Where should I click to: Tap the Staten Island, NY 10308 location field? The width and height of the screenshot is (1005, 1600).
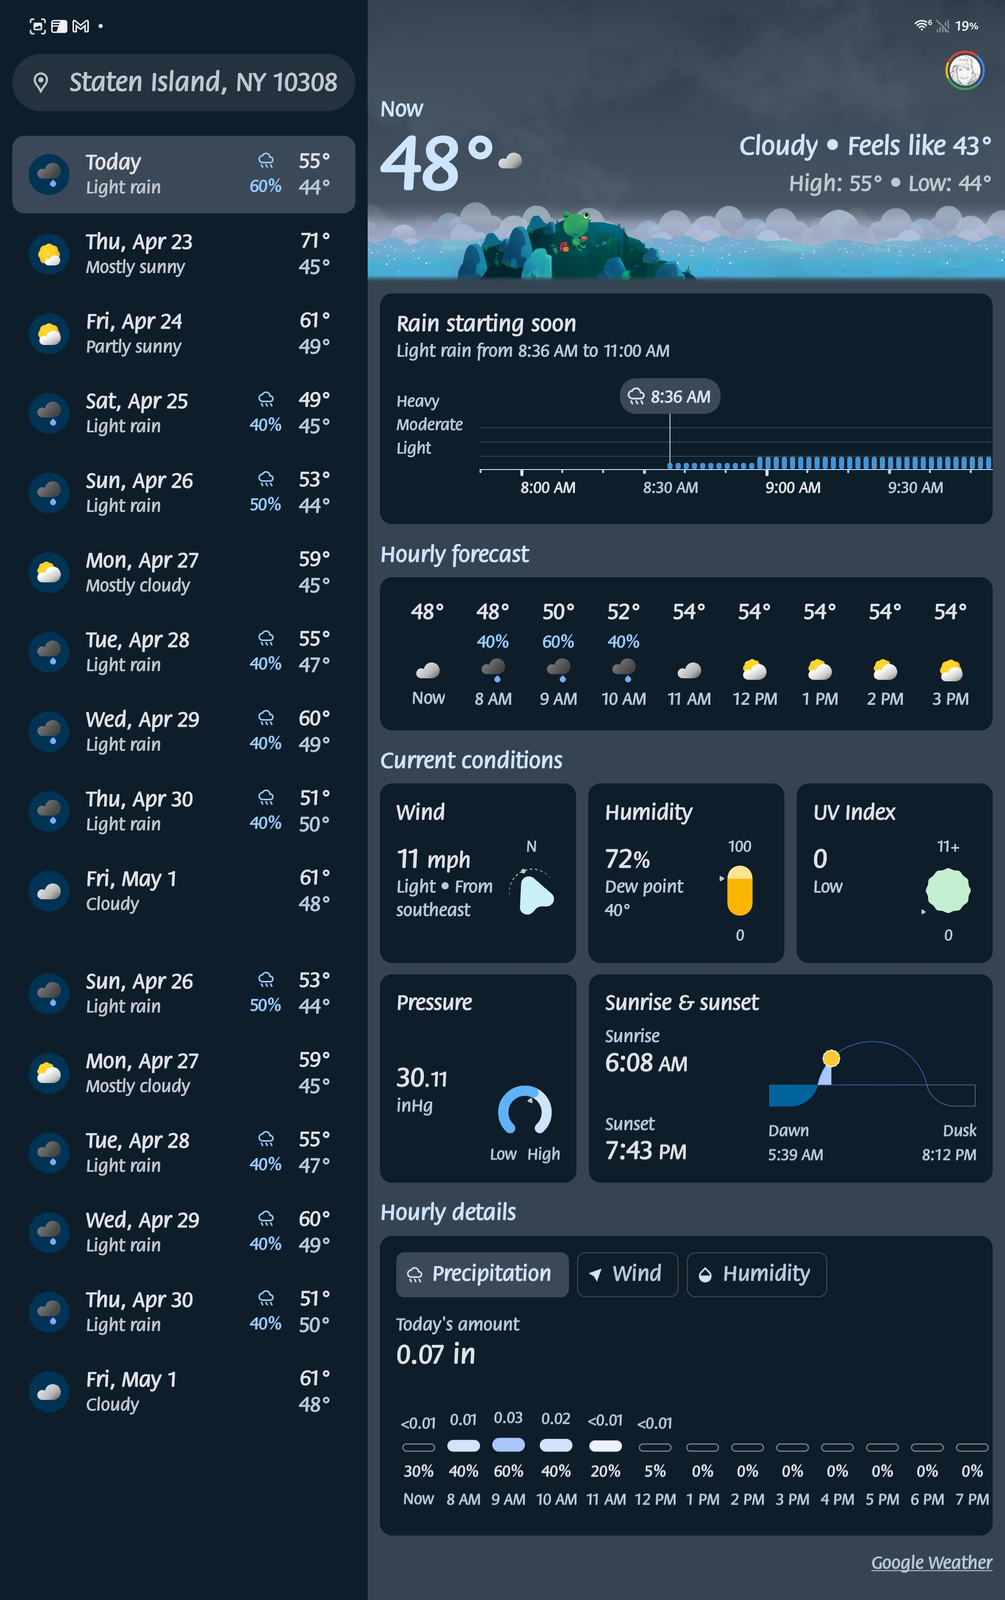pos(183,83)
